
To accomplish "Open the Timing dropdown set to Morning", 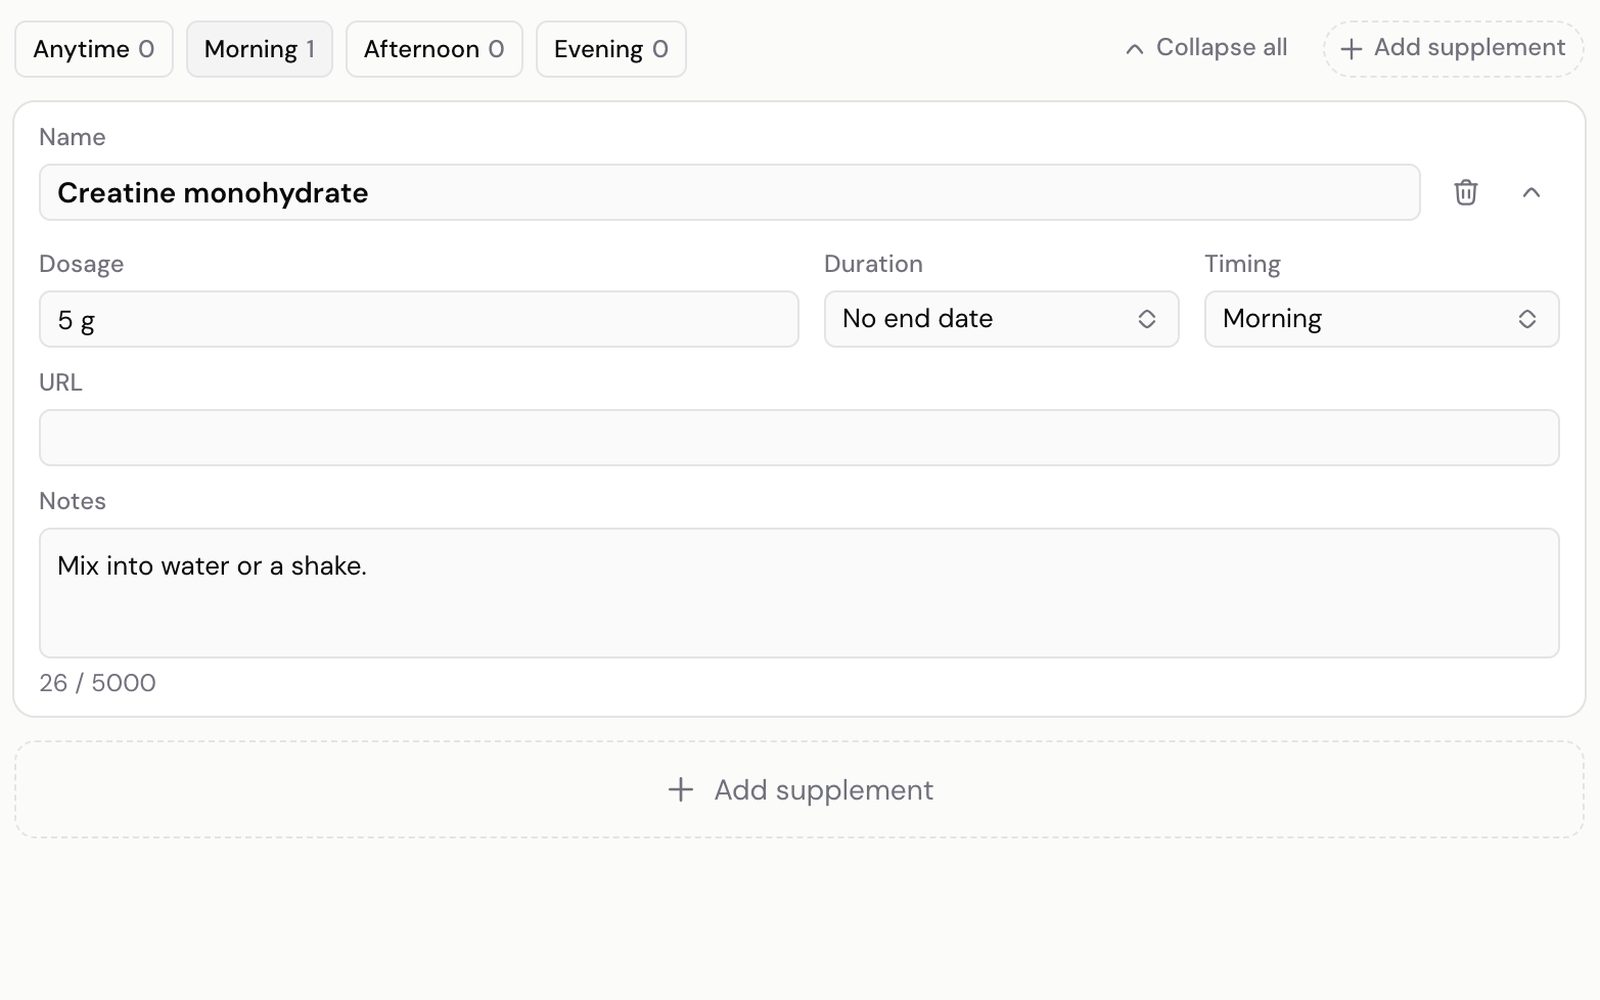I will pos(1381,319).
